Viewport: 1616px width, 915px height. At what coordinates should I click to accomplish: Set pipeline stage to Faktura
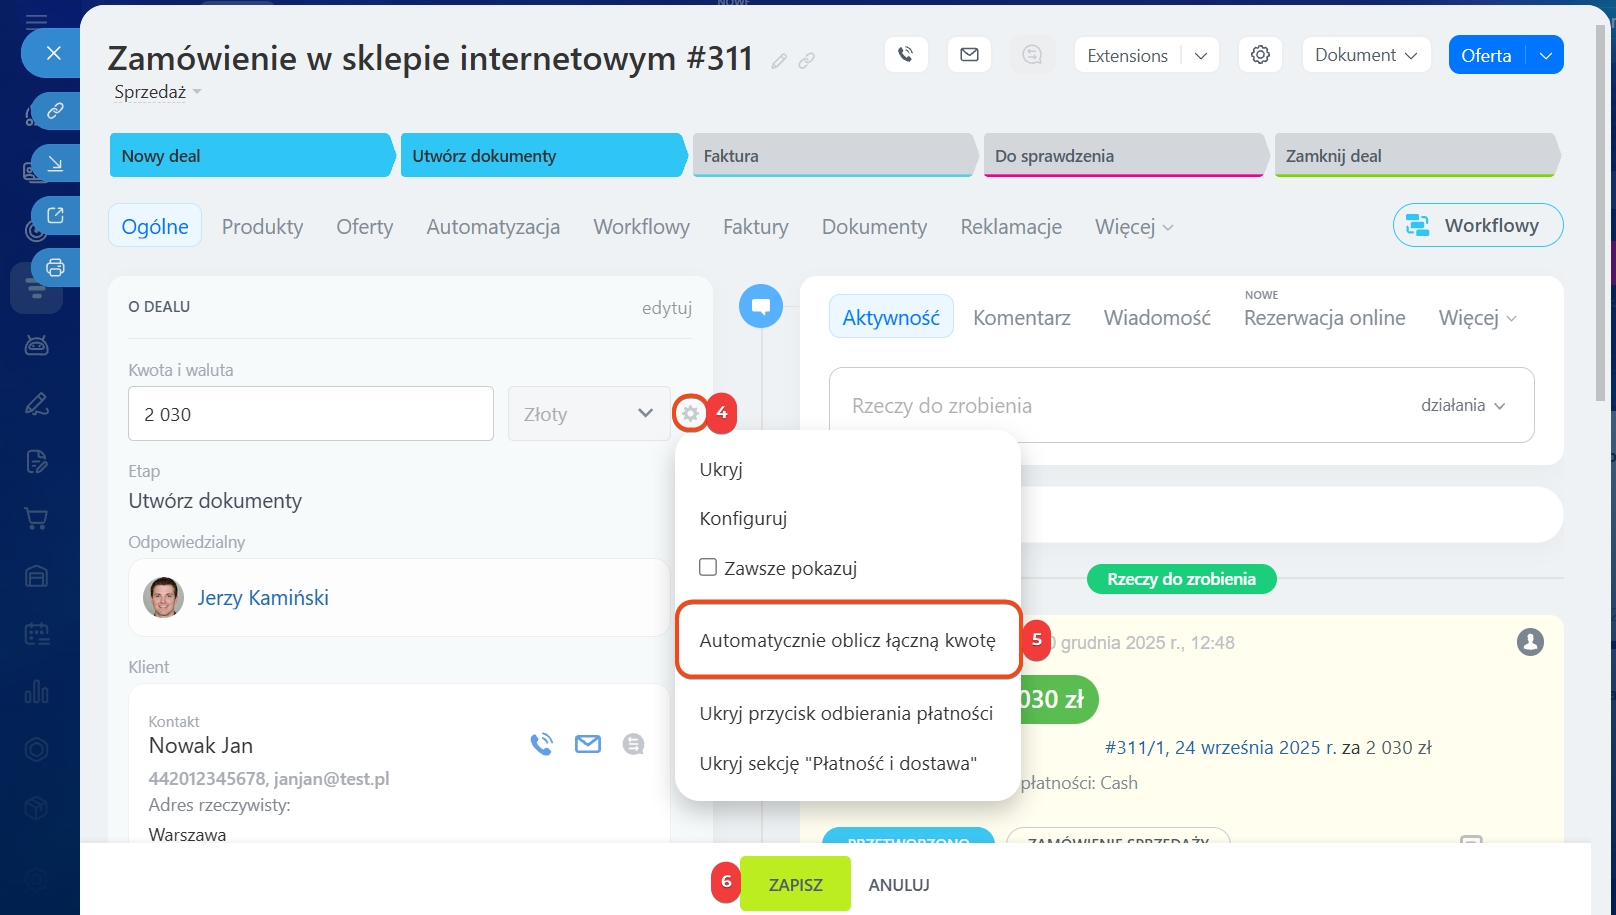coord(832,156)
